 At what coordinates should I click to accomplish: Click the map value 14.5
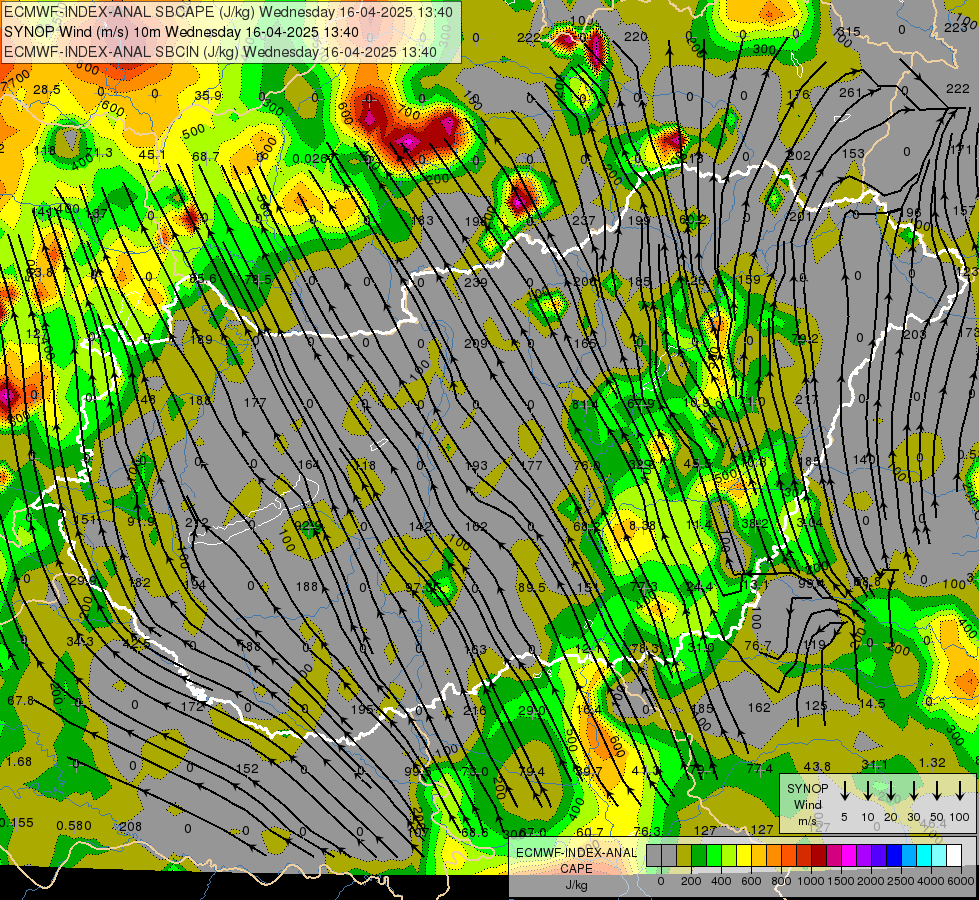[x=872, y=704]
